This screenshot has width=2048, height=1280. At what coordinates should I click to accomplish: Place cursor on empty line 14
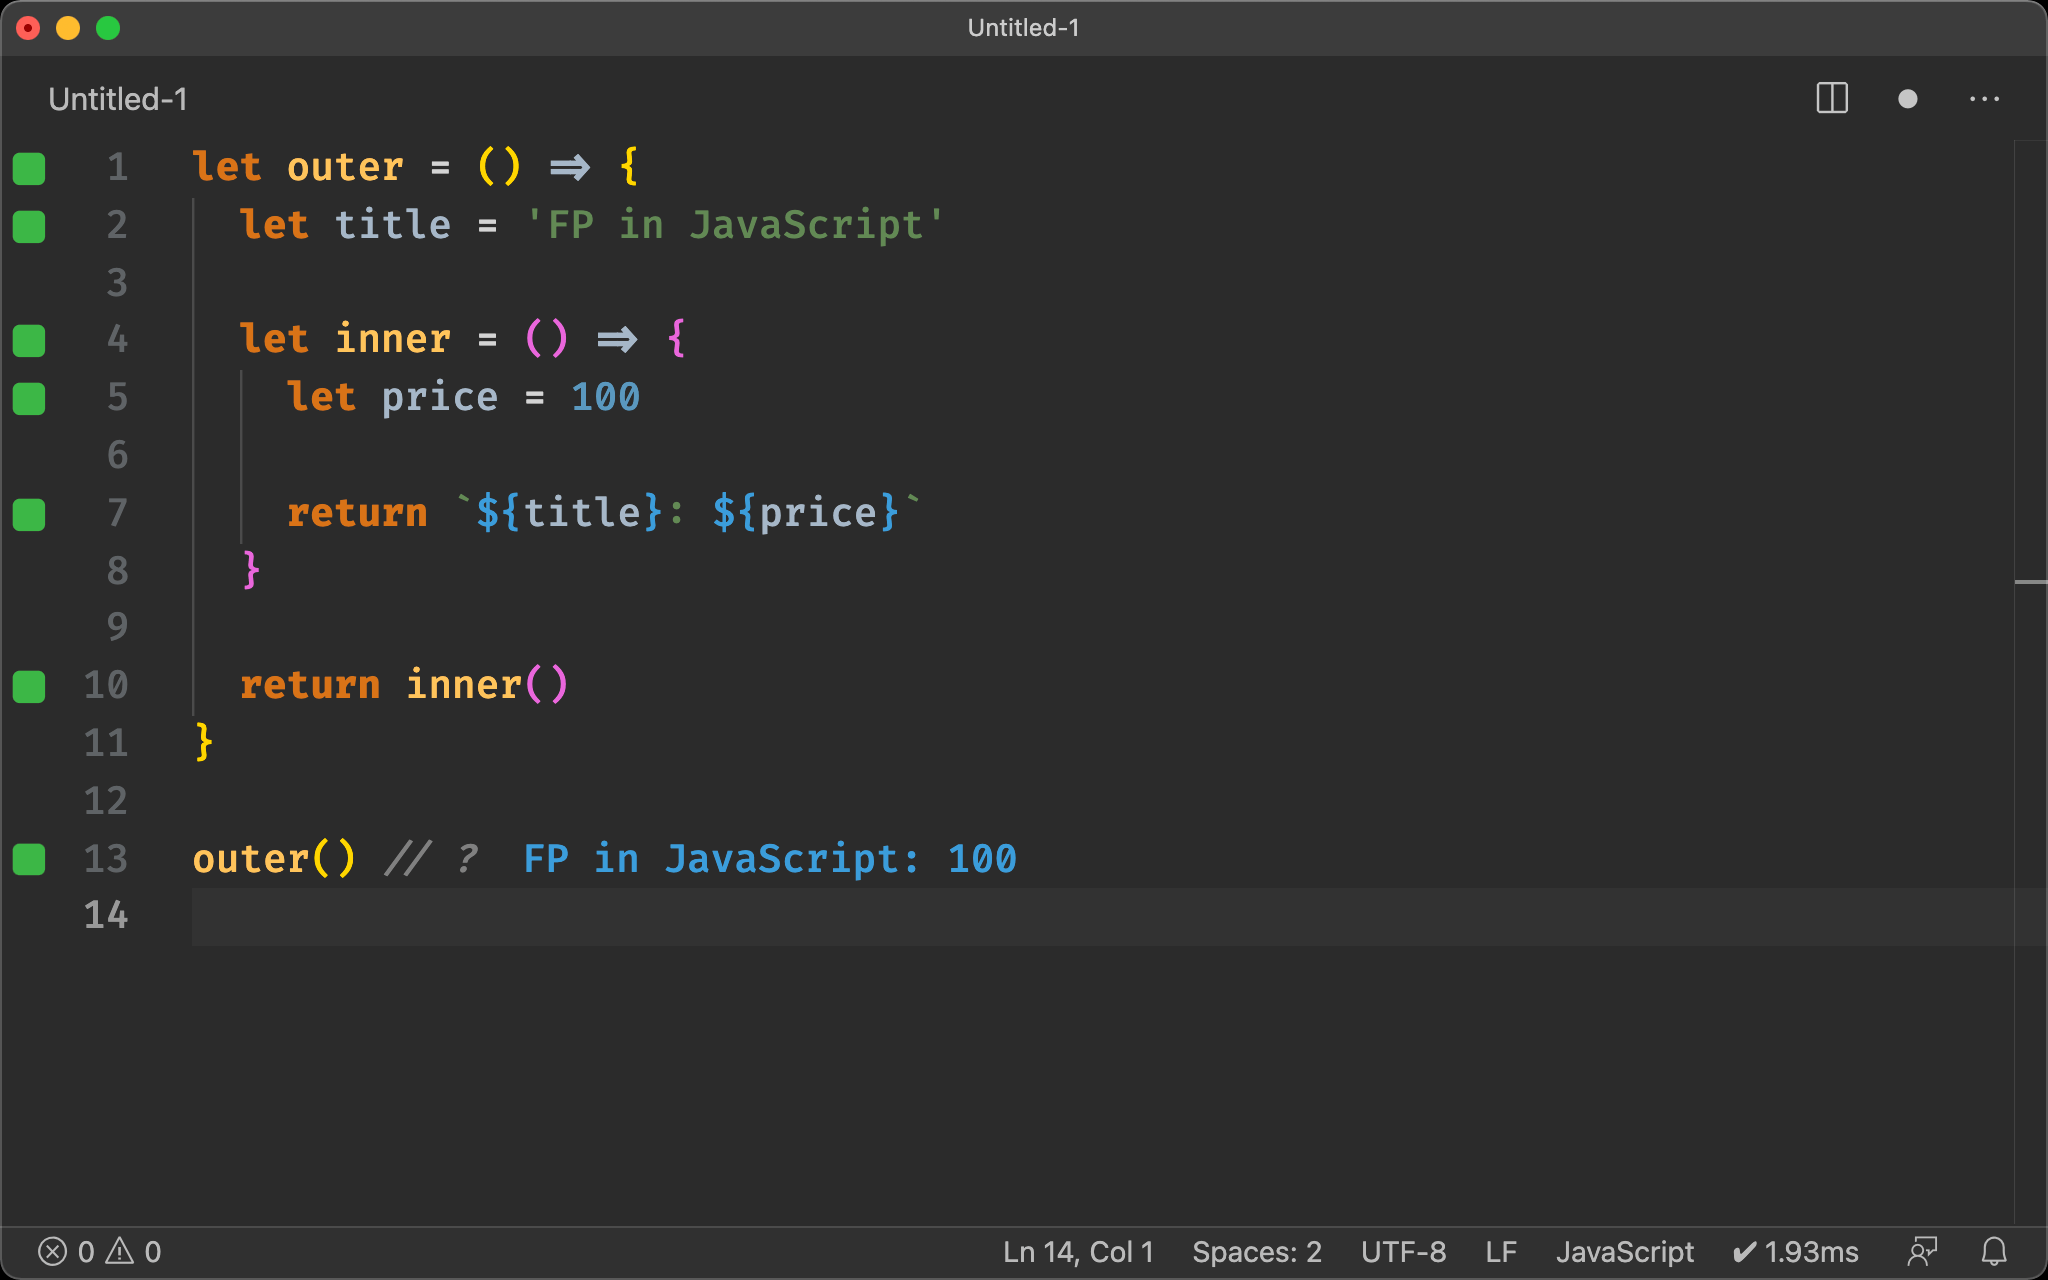click(x=600, y=916)
